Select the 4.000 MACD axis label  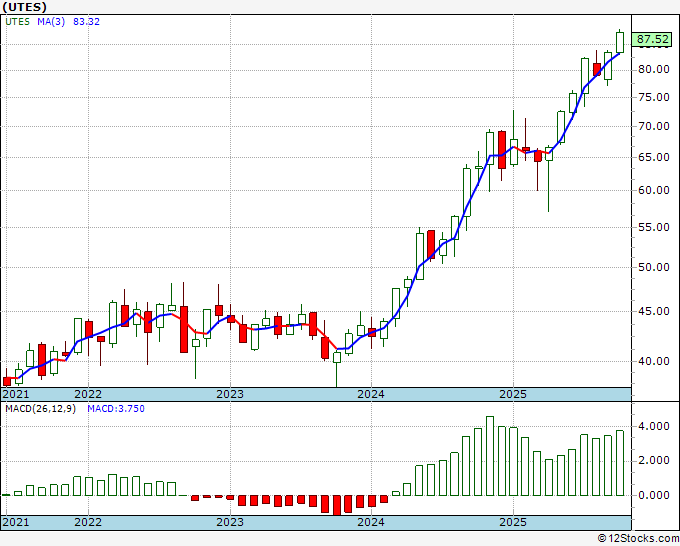(654, 426)
